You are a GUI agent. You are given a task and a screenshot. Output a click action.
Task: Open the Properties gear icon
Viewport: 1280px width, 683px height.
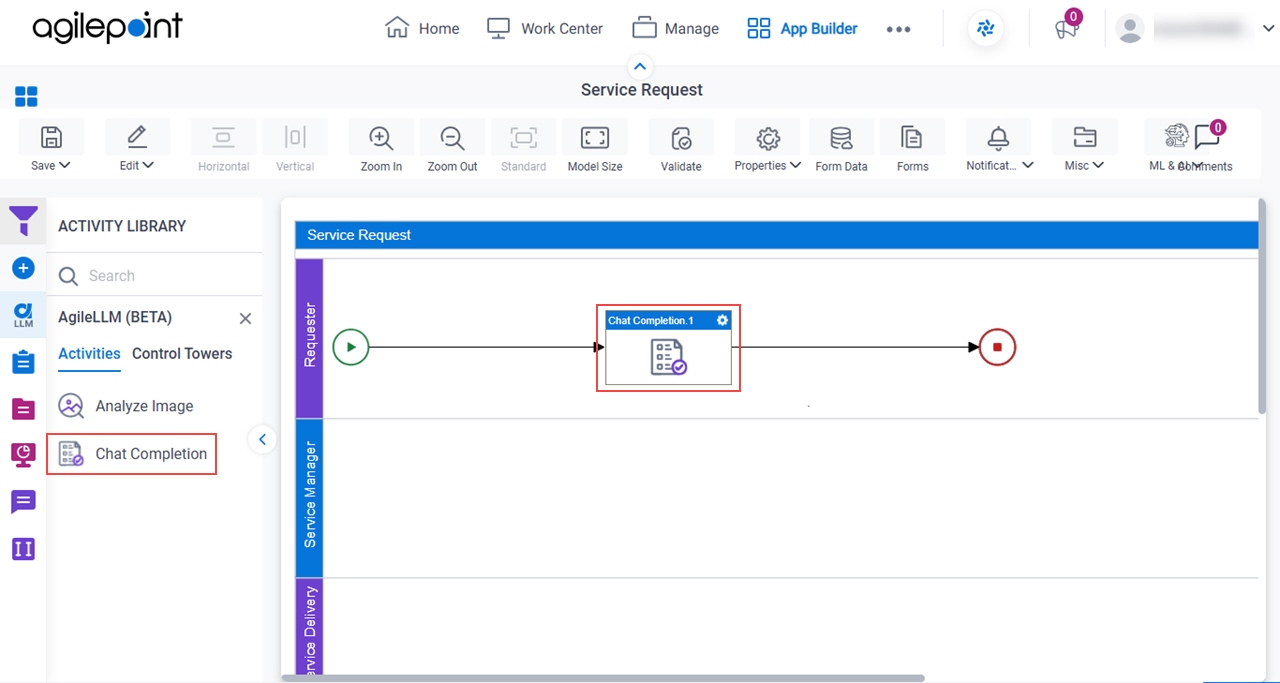click(x=768, y=137)
